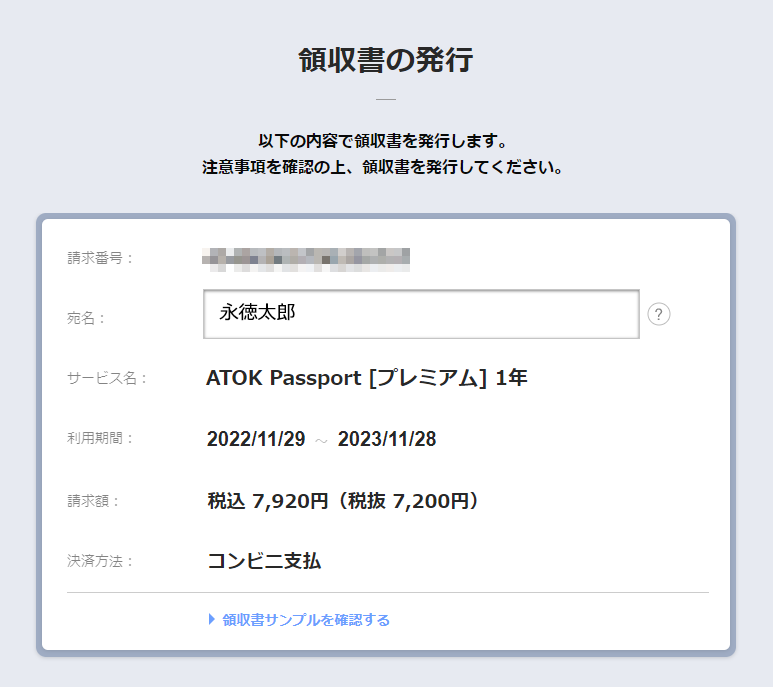This screenshot has width=773, height=687.
Task: Click the 請求番号 label
Action: click(100, 258)
